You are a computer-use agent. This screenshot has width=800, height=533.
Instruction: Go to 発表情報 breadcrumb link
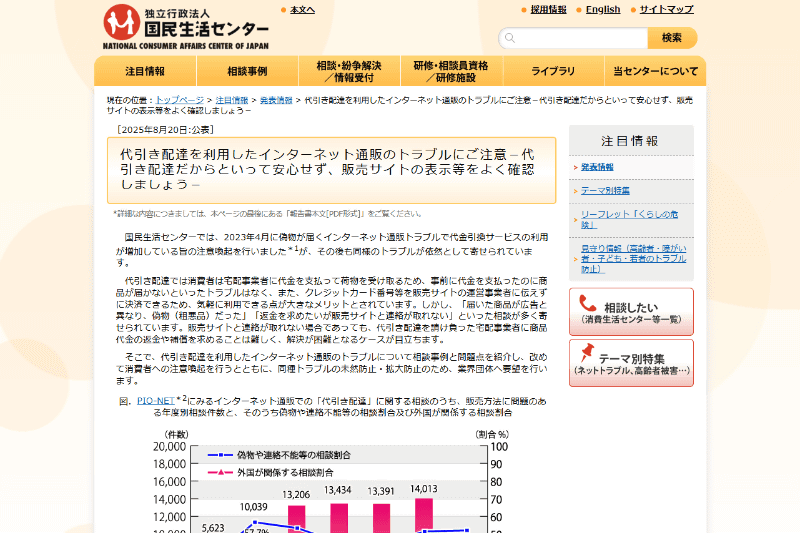pyautogui.click(x=276, y=100)
